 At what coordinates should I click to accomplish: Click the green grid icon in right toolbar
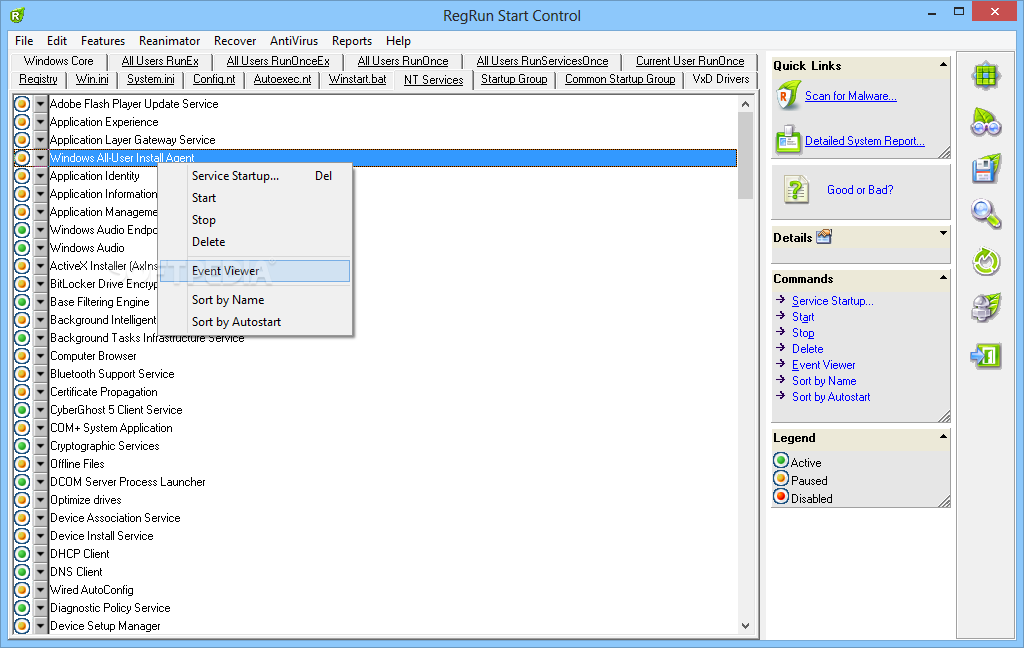(985, 76)
